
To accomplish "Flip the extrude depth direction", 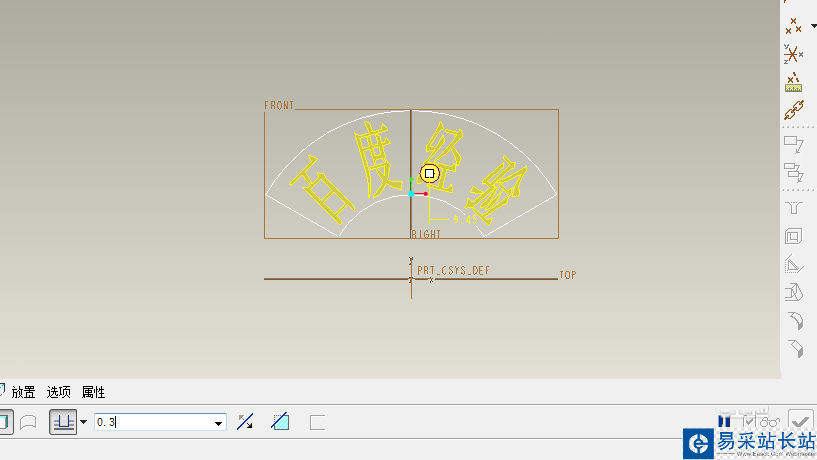I will click(x=245, y=422).
